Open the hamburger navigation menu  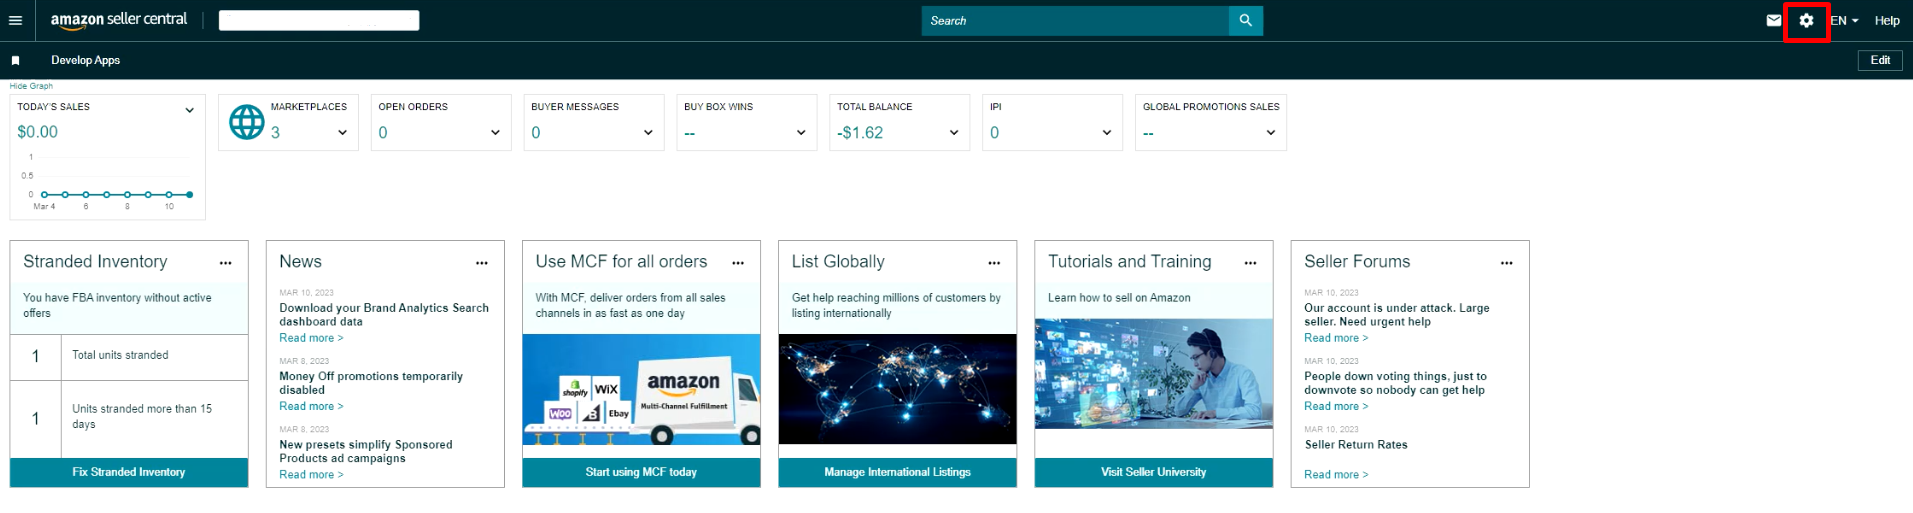point(15,20)
